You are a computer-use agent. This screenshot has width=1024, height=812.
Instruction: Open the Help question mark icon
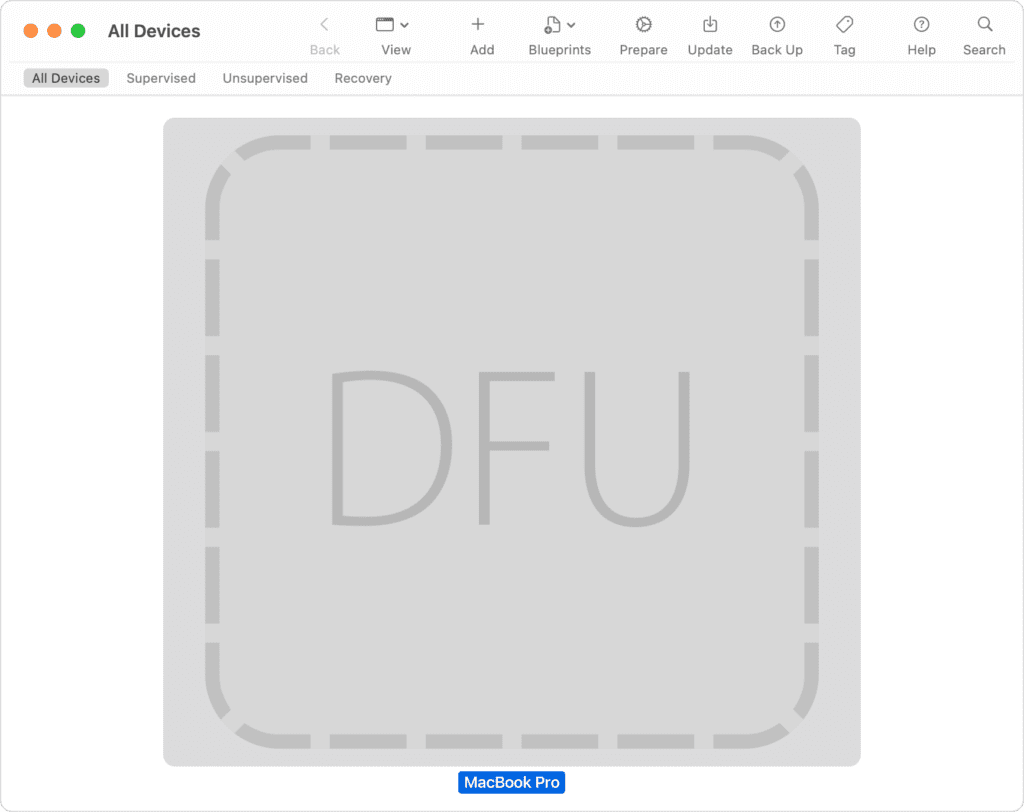click(x=921, y=25)
